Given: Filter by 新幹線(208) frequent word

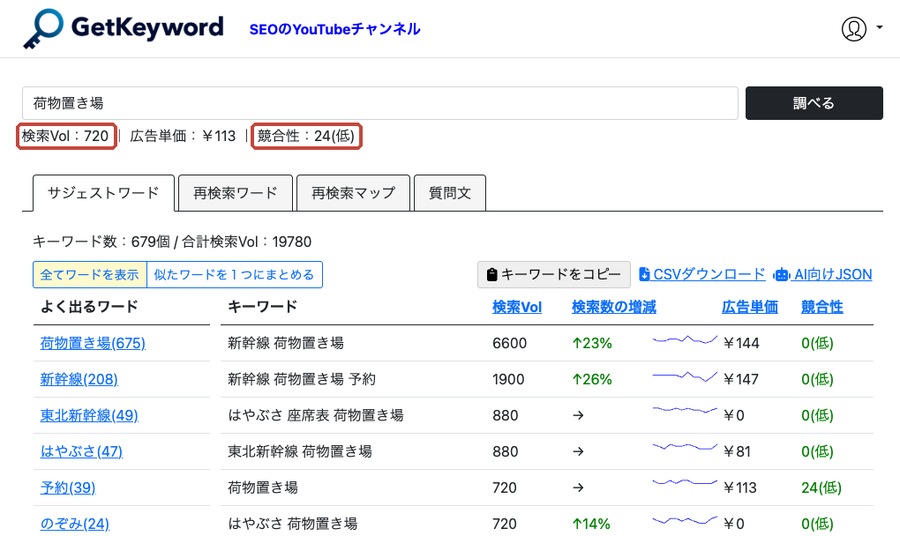Looking at the screenshot, I should click(x=79, y=379).
